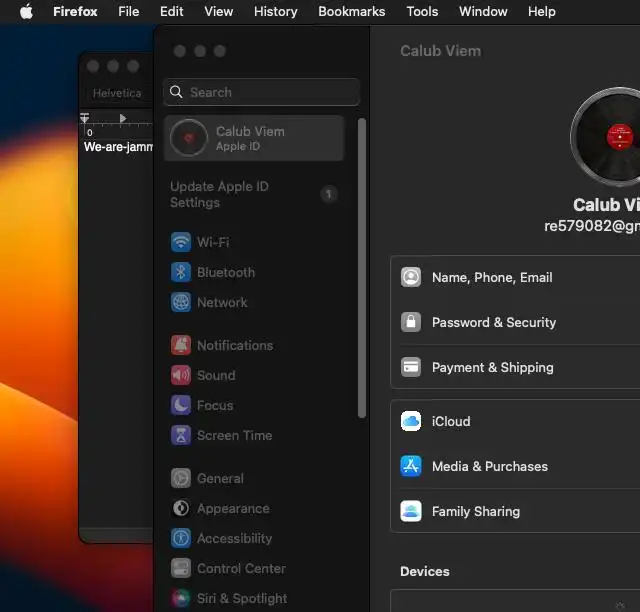Click the magnifier icon in Search field
This screenshot has width=640, height=612.
176,92
